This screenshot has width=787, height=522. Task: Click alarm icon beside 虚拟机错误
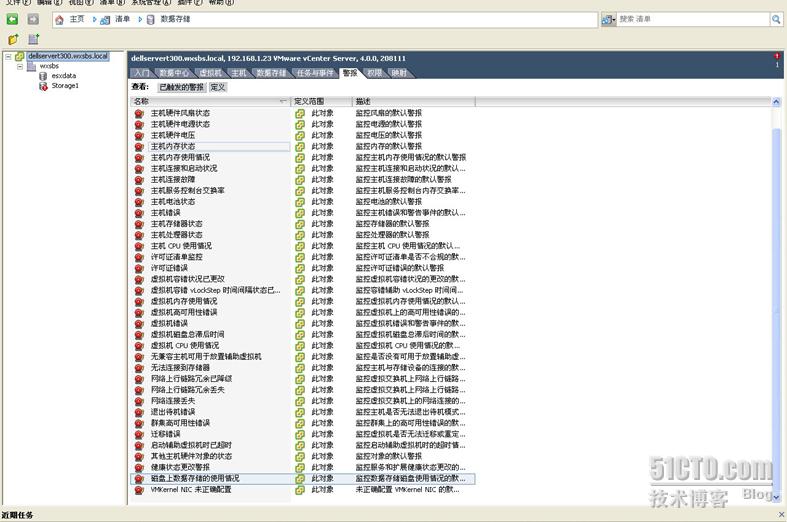point(139,324)
